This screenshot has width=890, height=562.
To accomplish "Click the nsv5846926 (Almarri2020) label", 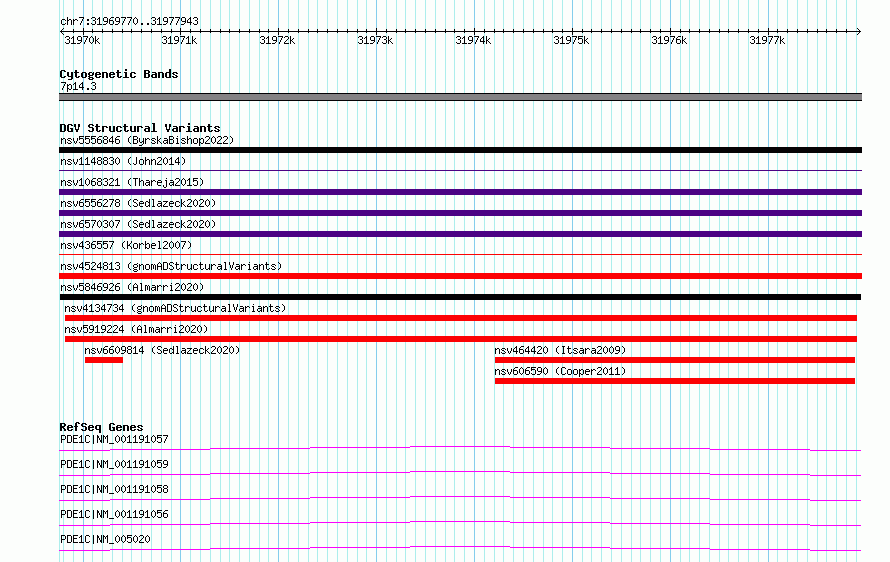I will [x=132, y=287].
